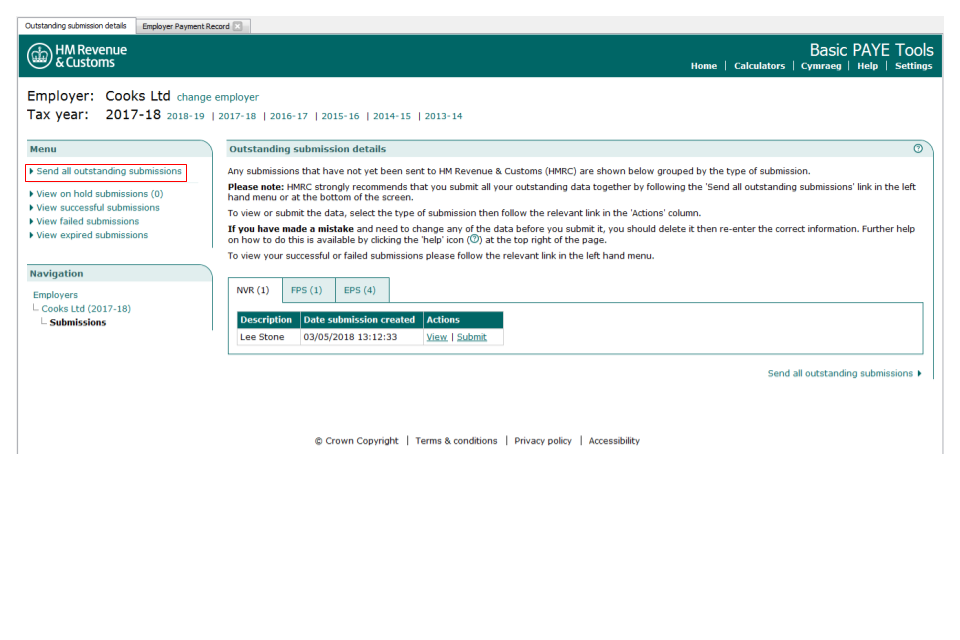The height and width of the screenshot is (640, 960).
Task: Open Help in the top navigation
Action: coord(867,66)
